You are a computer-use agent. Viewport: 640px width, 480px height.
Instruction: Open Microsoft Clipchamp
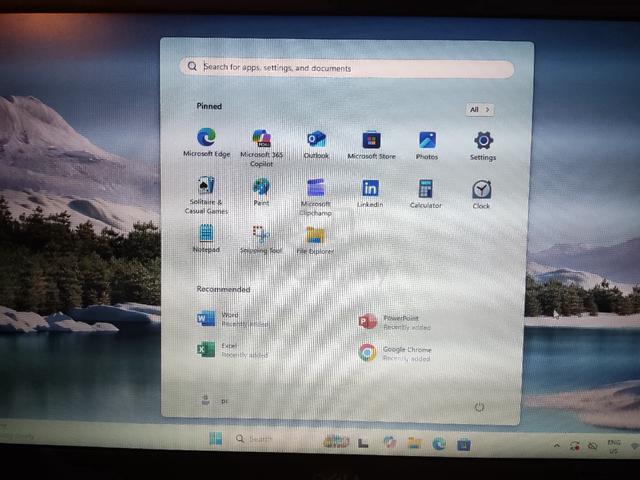[316, 197]
